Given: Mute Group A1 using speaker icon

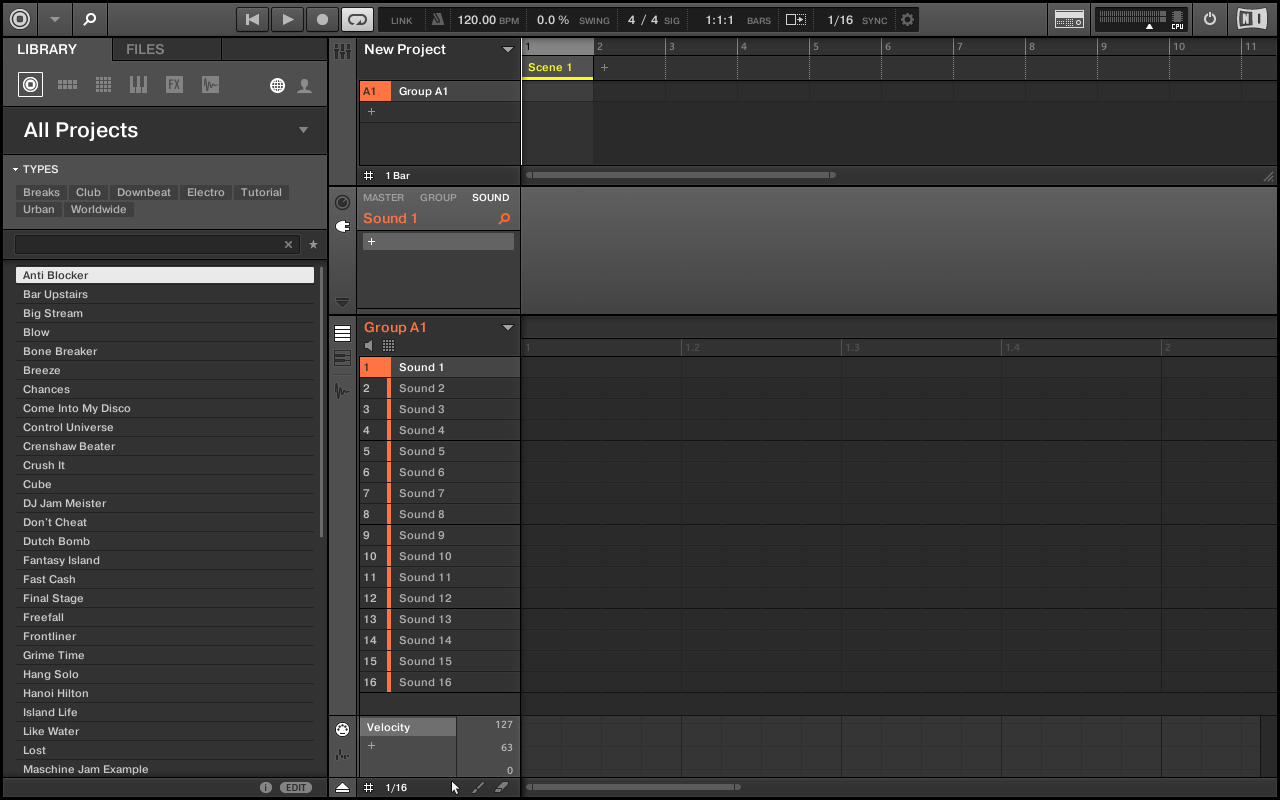Looking at the screenshot, I should click(x=369, y=345).
